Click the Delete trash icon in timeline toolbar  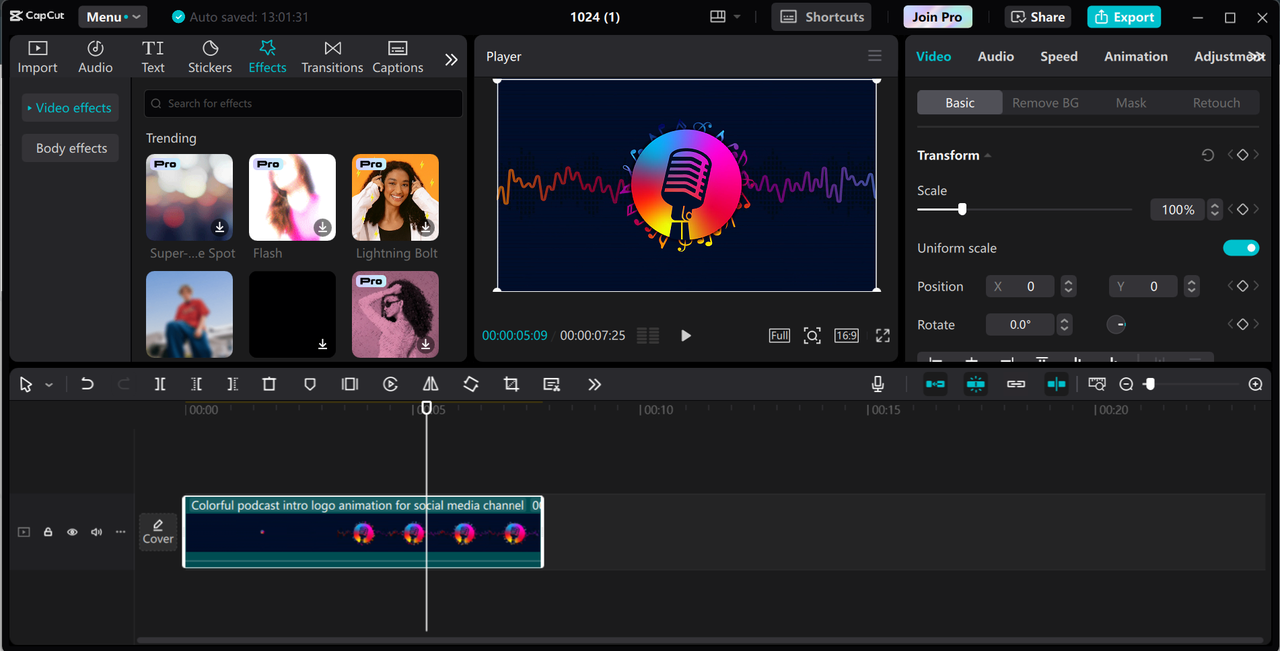click(x=269, y=384)
